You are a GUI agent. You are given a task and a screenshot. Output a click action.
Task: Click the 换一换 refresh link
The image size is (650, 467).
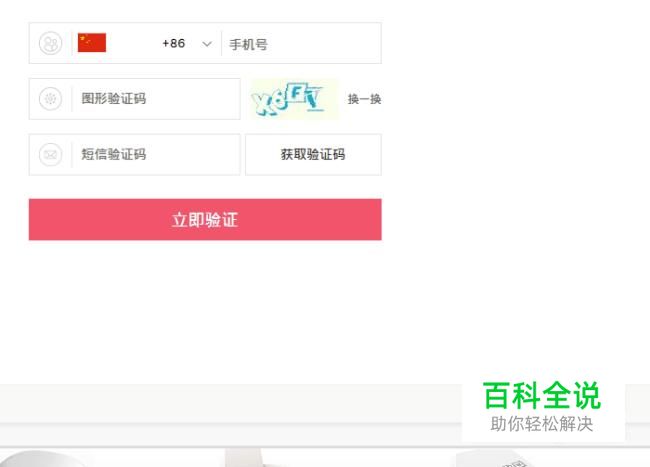coord(364,99)
